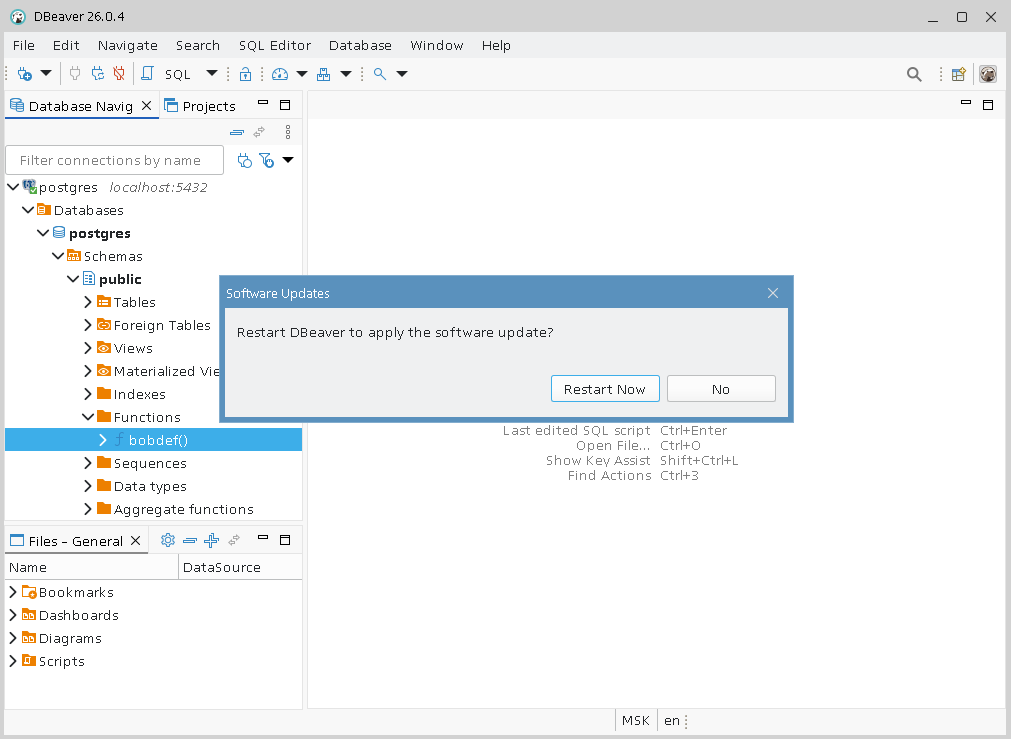Image resolution: width=1011 pixels, height=739 pixels.
Task: Collapse the postgres localhost connection node
Action: (x=13, y=187)
